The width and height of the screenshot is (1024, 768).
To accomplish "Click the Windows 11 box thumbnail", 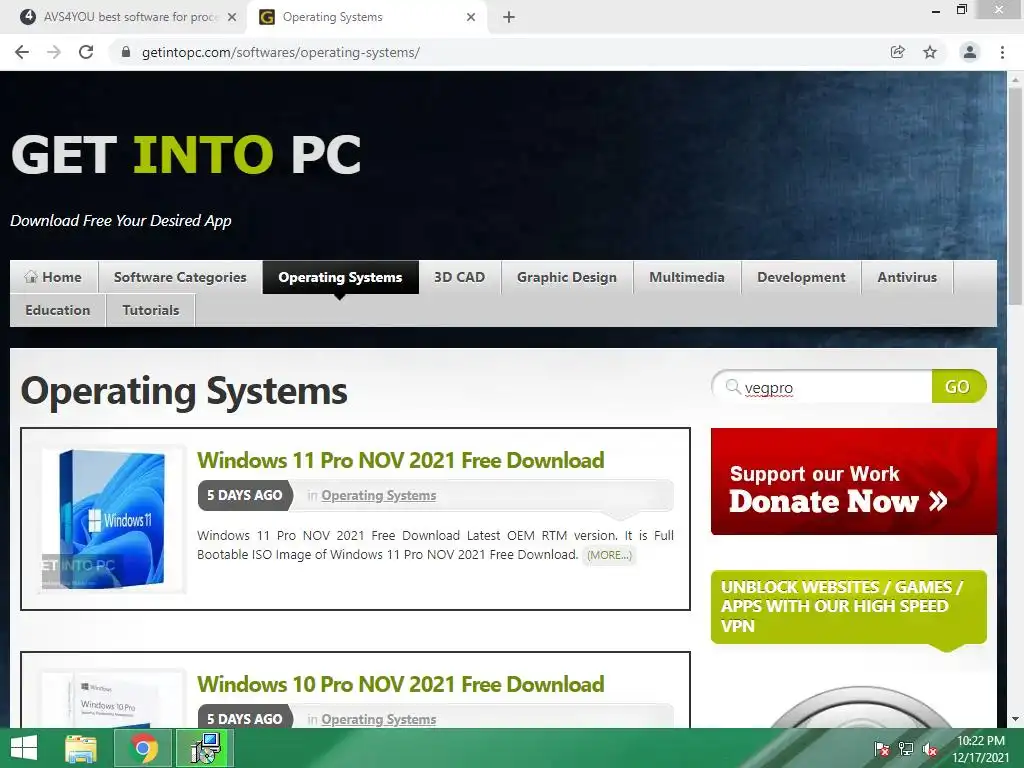I will pyautogui.click(x=113, y=519).
